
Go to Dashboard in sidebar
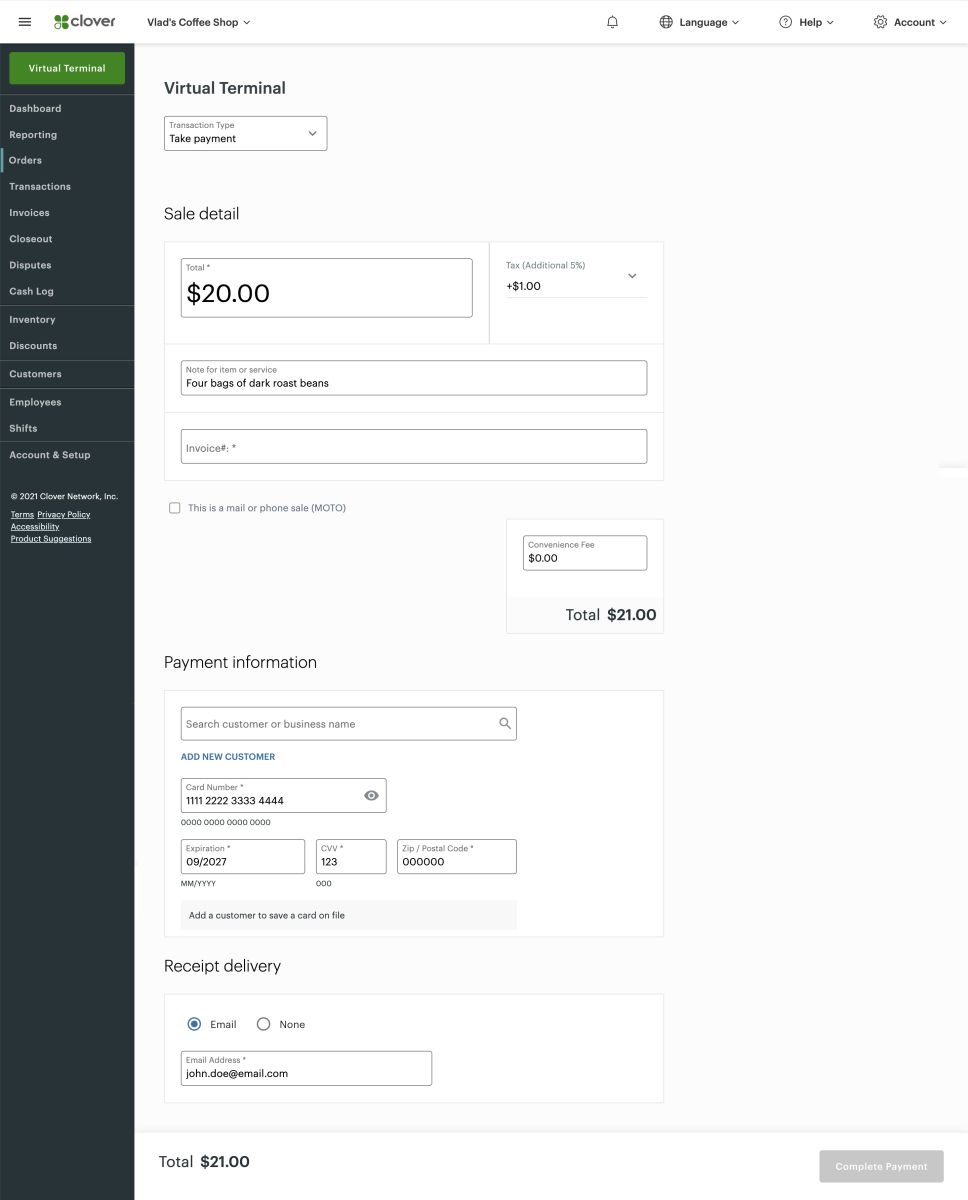pyautogui.click(x=35, y=108)
